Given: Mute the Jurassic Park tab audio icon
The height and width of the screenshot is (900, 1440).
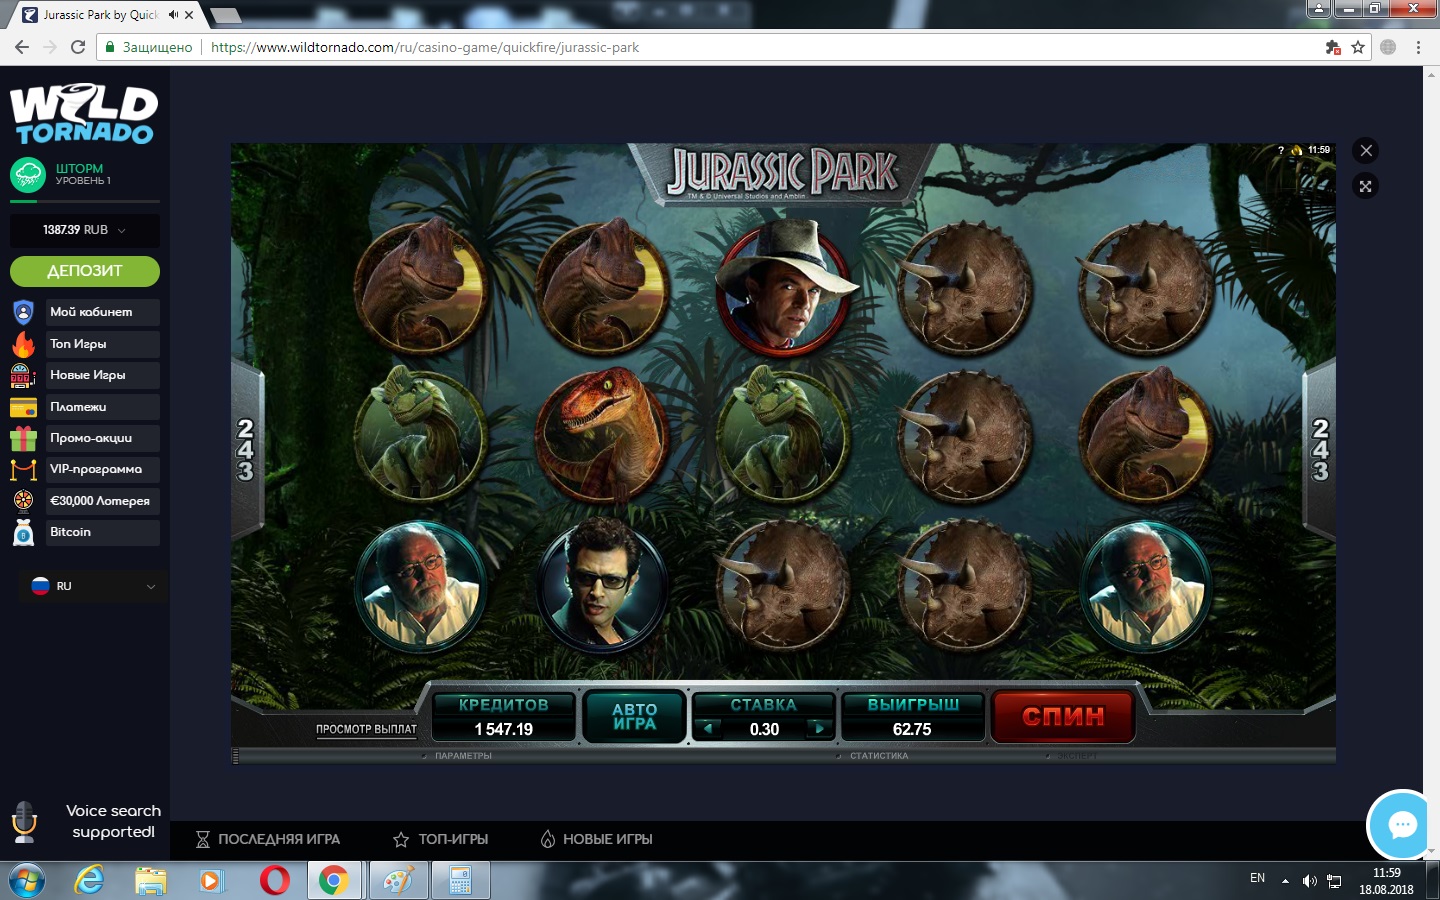Looking at the screenshot, I should click(x=173, y=15).
